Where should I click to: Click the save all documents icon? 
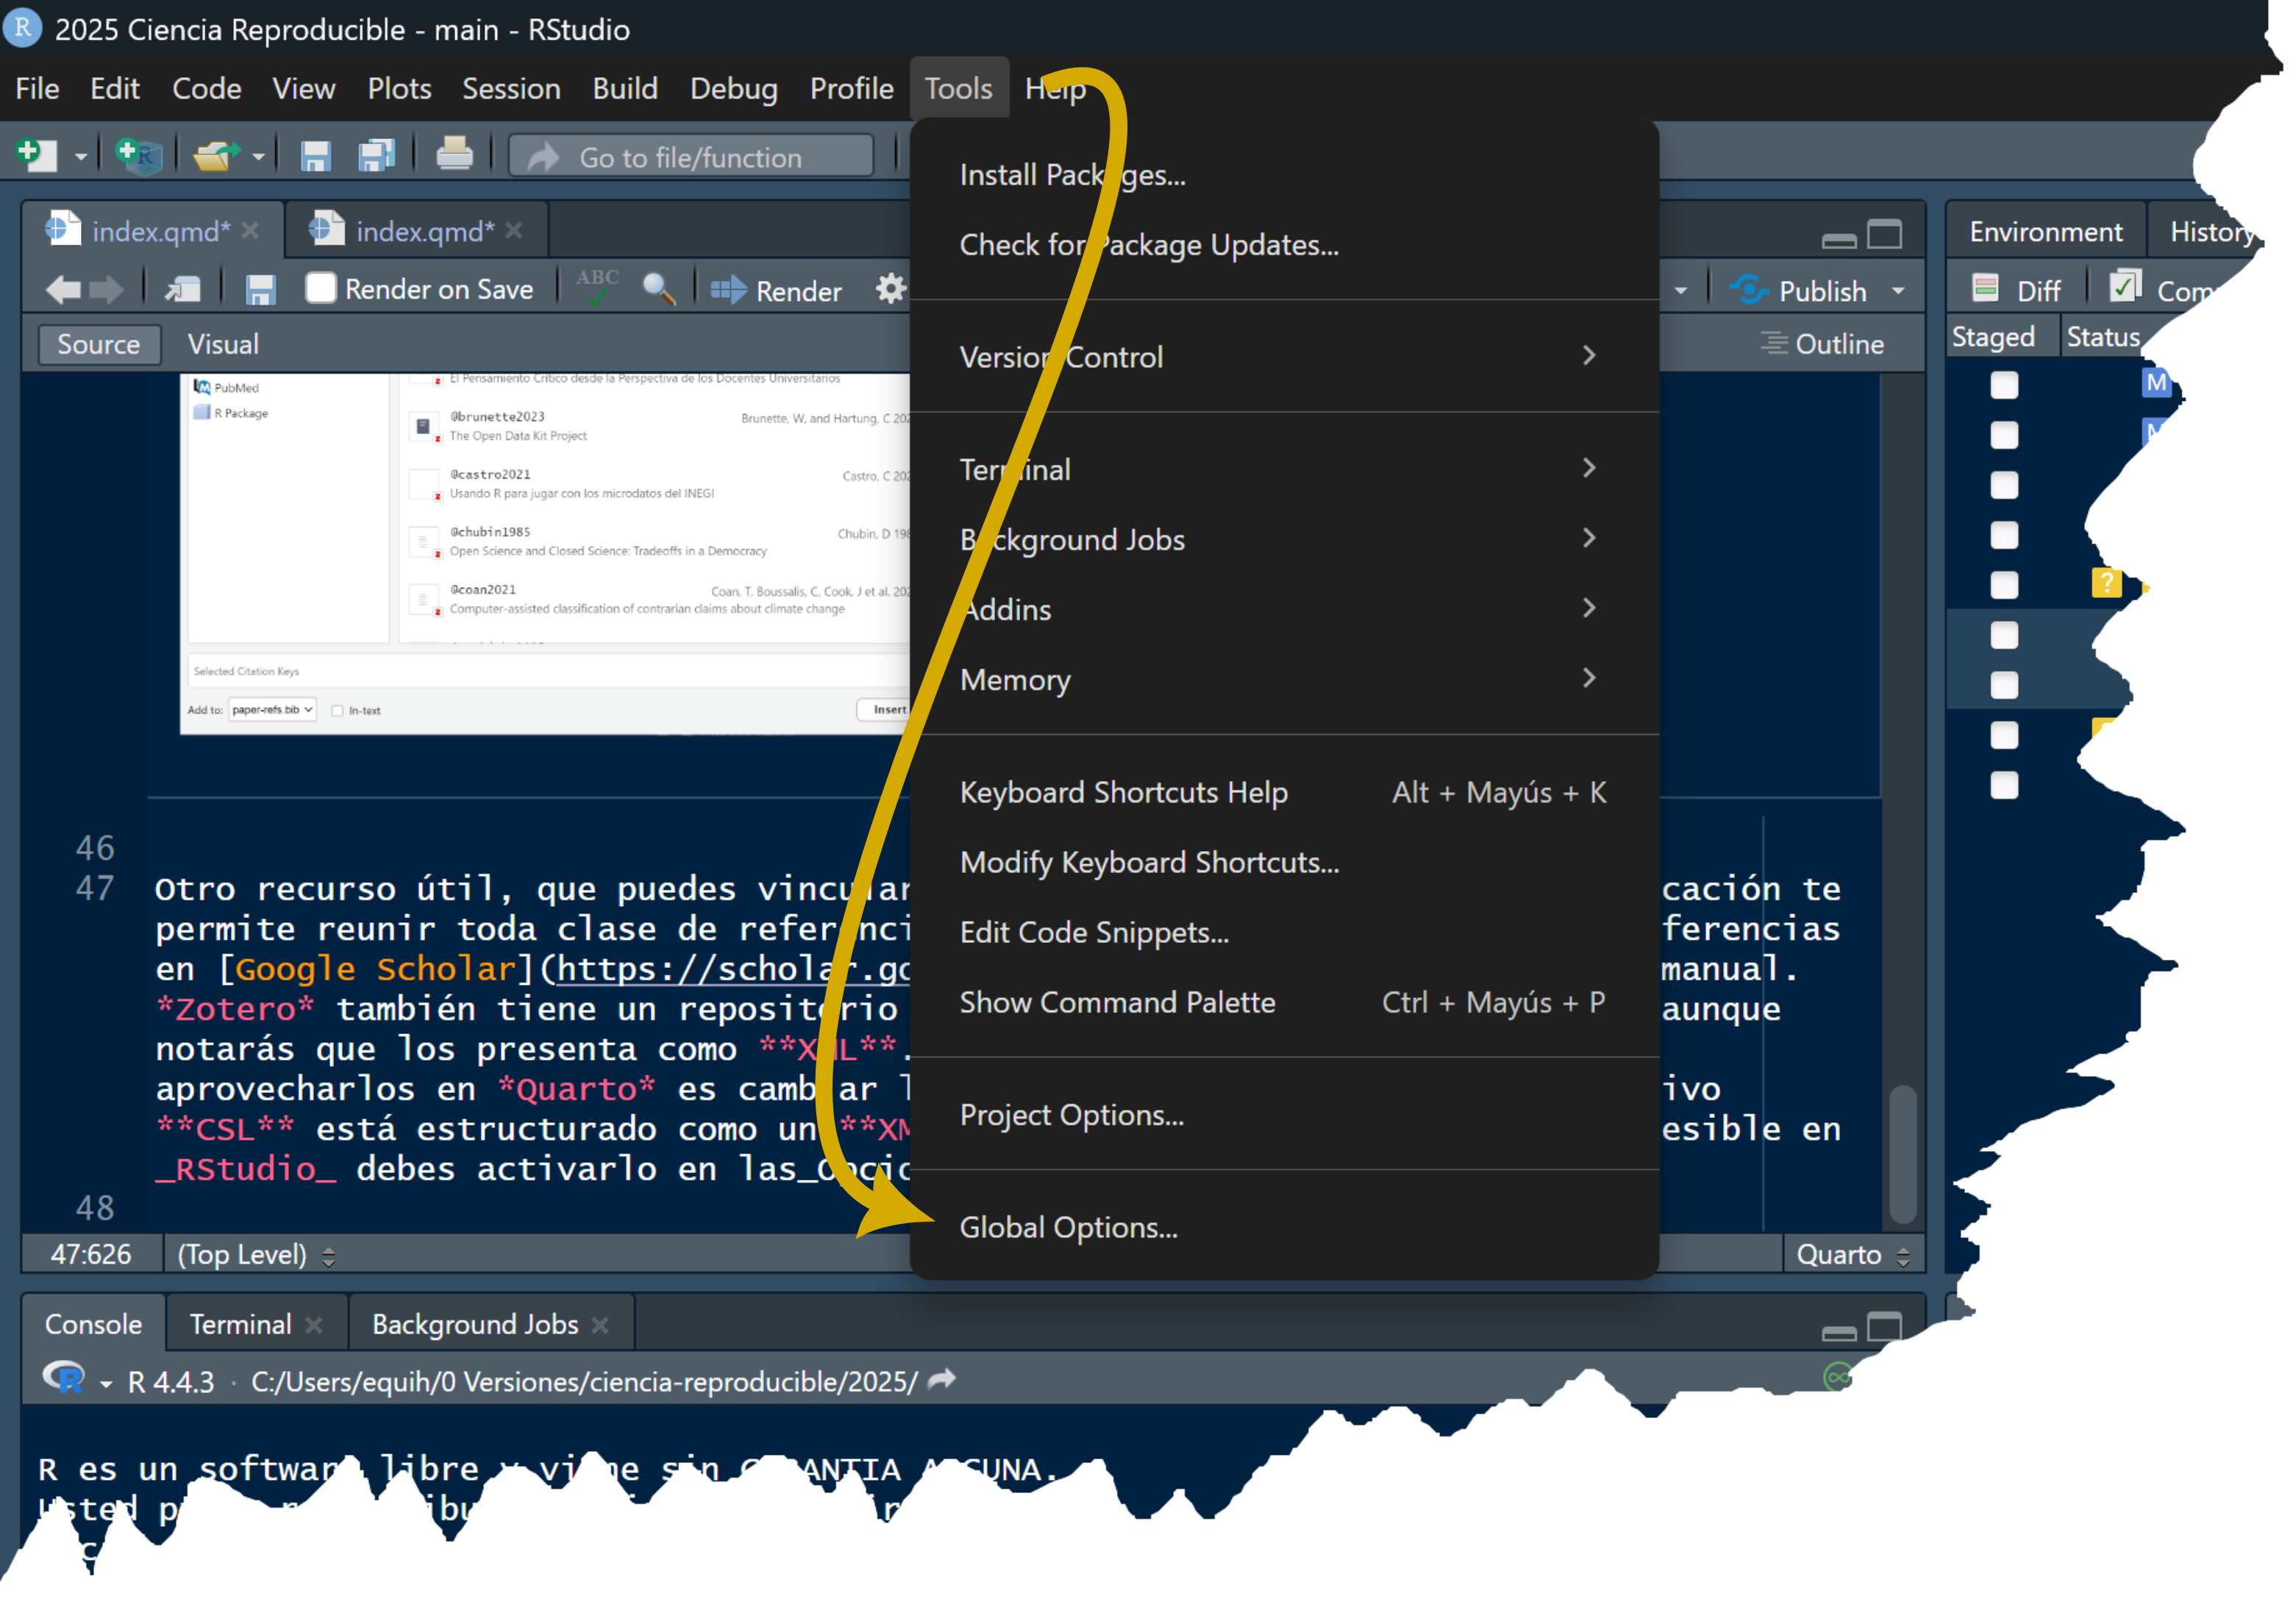[377, 155]
